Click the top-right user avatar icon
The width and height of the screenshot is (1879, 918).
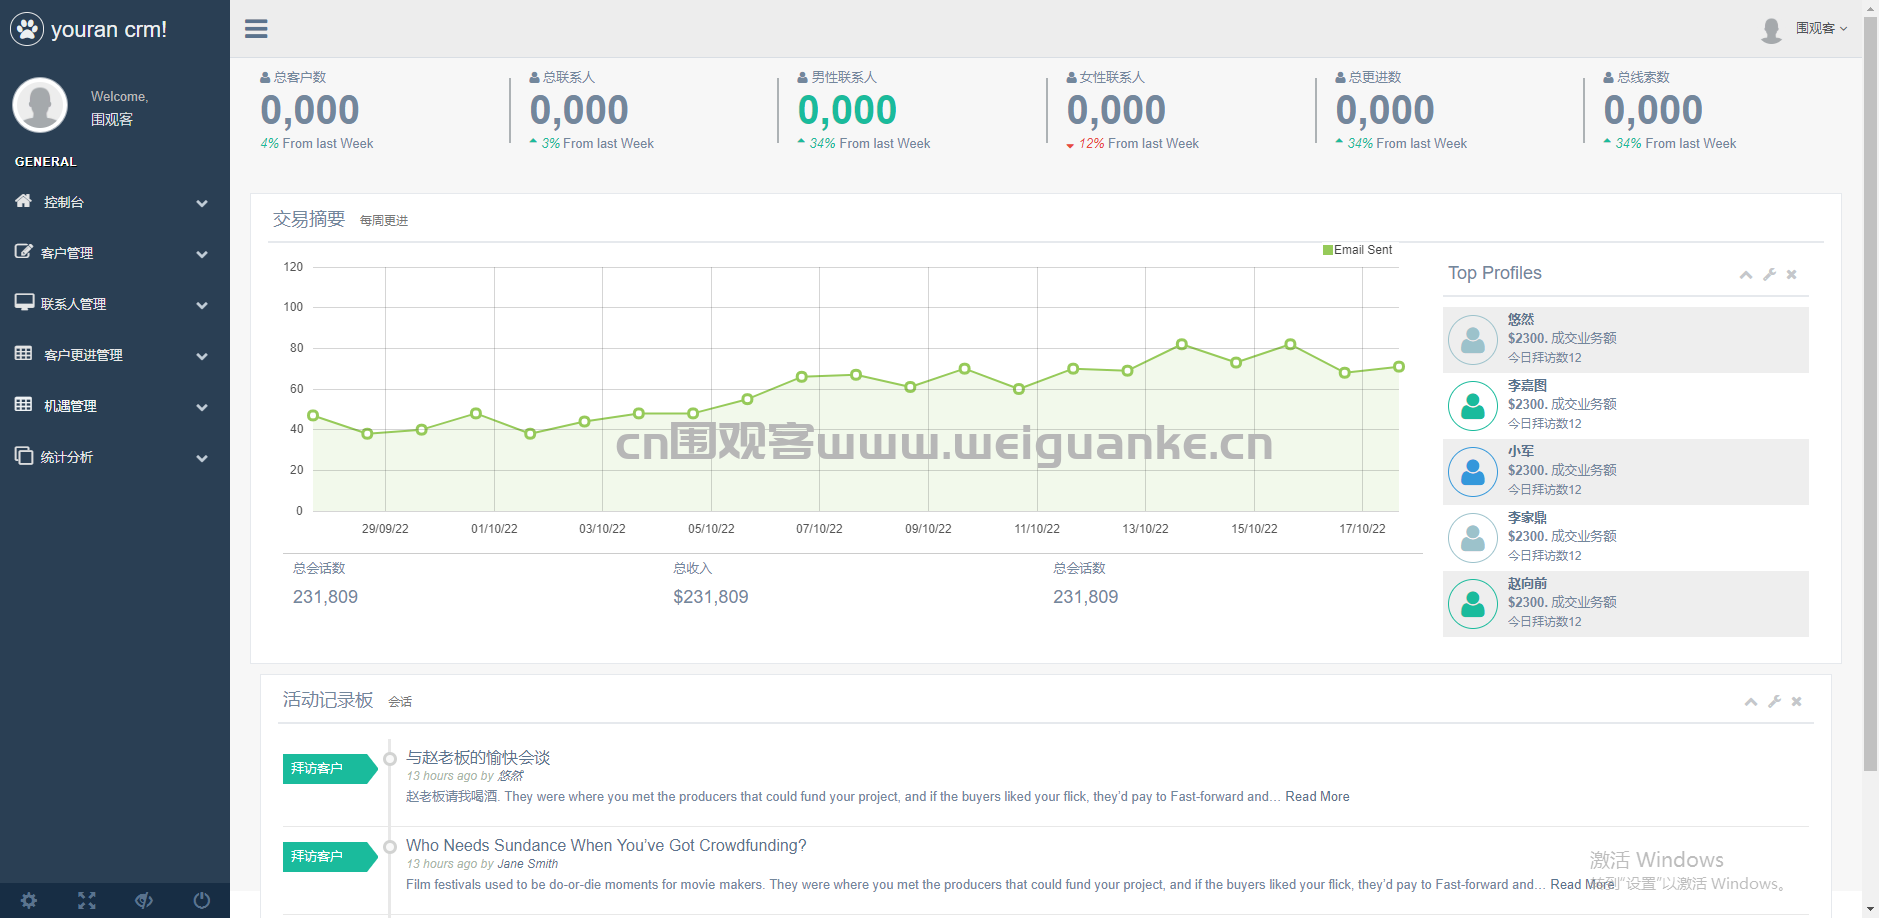(1771, 31)
